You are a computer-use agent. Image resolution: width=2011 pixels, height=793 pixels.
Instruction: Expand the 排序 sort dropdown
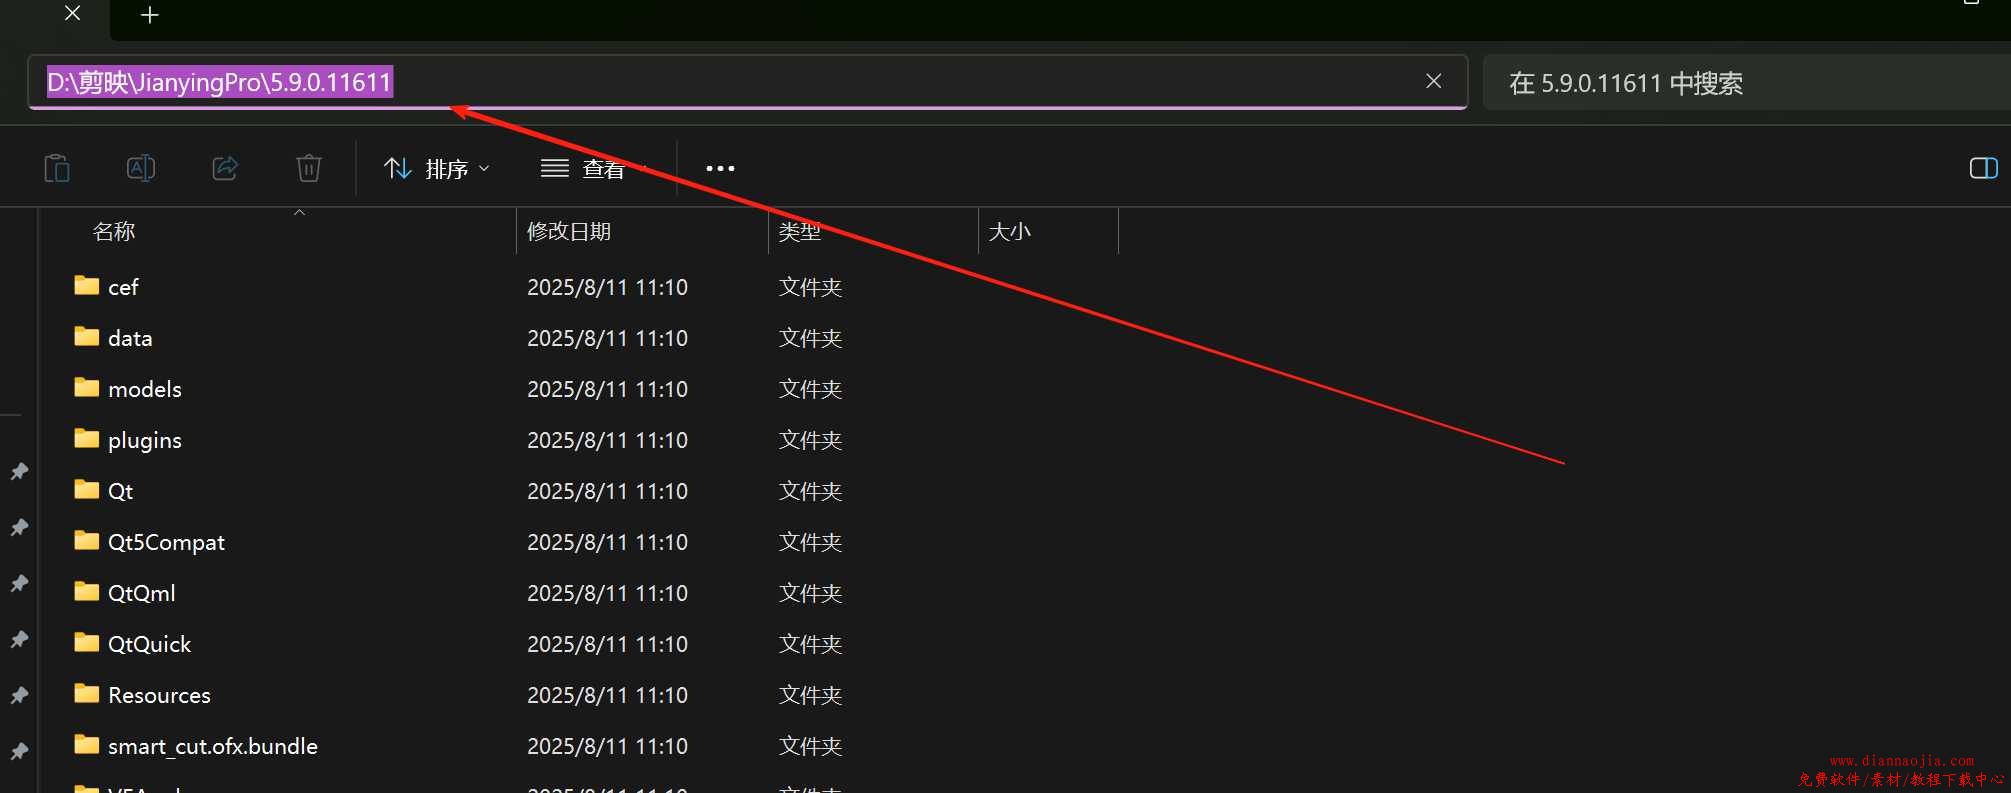coord(437,169)
